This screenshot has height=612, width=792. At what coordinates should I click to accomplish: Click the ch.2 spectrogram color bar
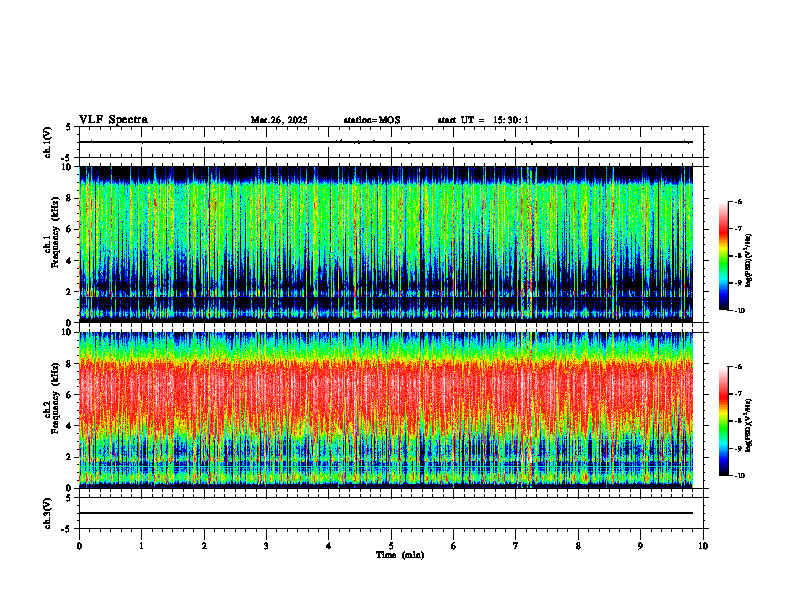point(723,421)
